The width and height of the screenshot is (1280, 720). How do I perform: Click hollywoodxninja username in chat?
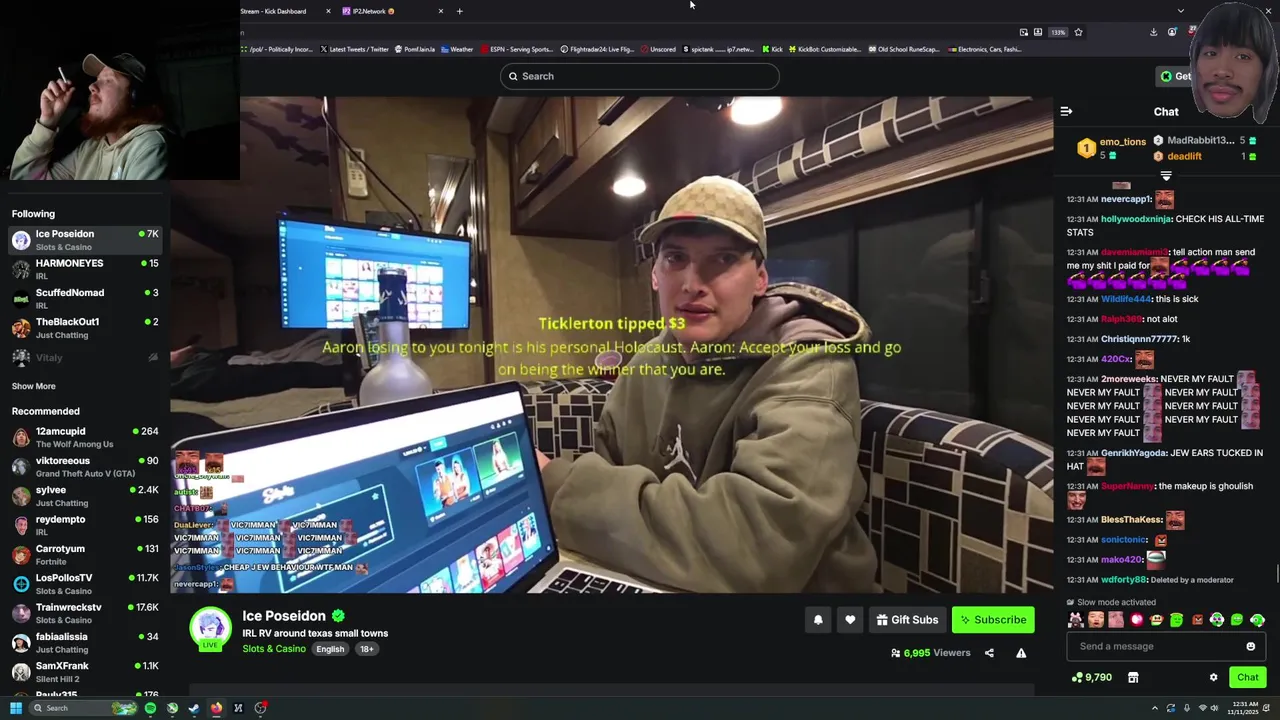1136,219
